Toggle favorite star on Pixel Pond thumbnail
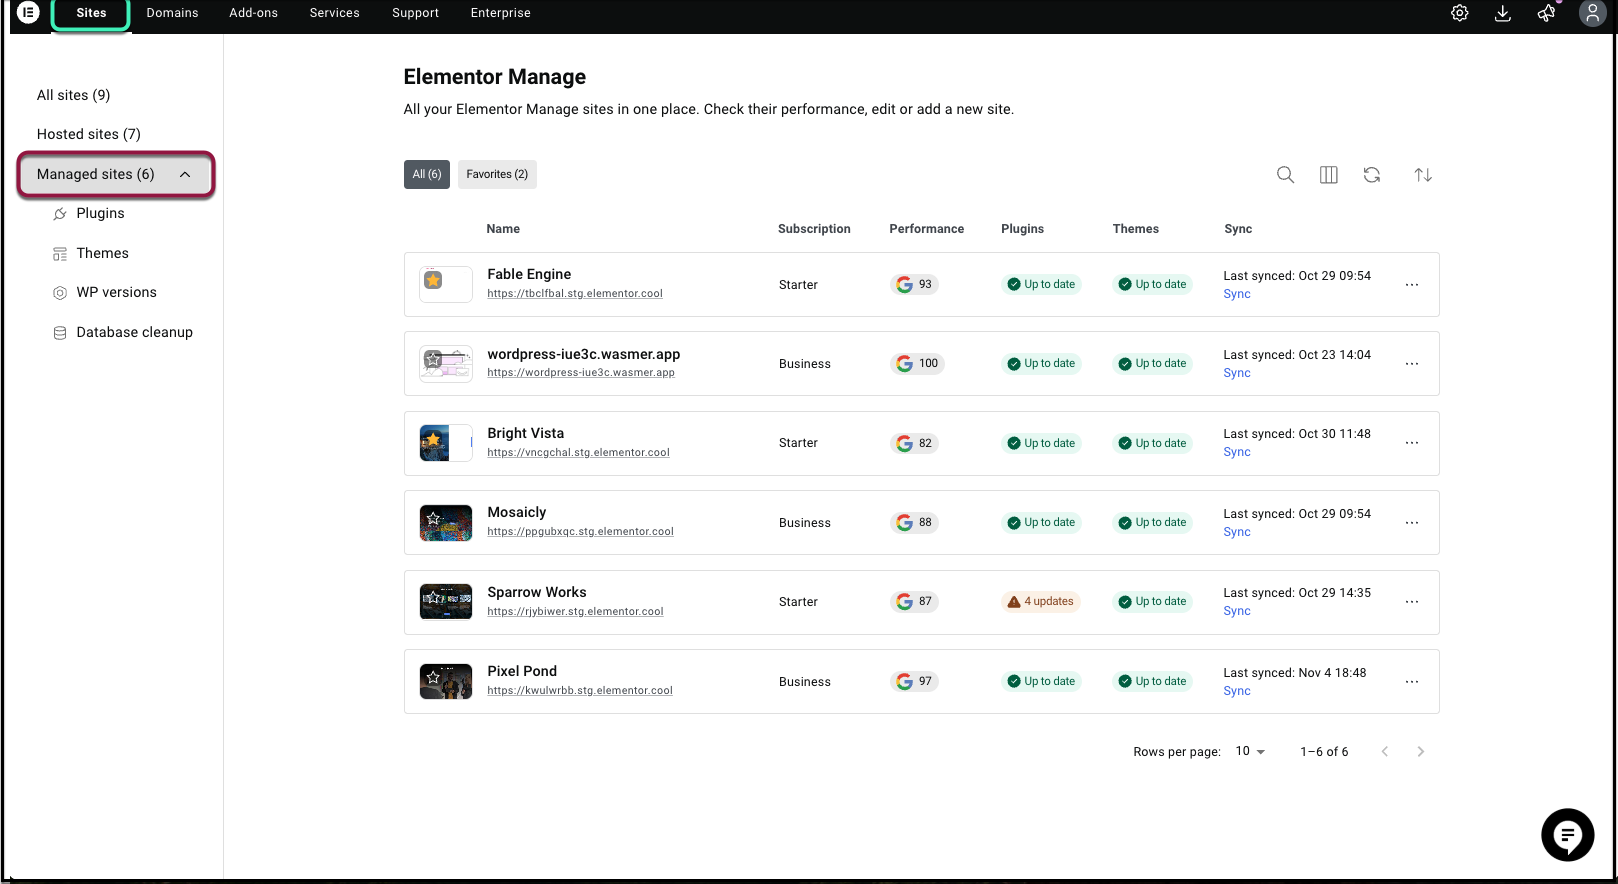1618x884 pixels. click(433, 677)
